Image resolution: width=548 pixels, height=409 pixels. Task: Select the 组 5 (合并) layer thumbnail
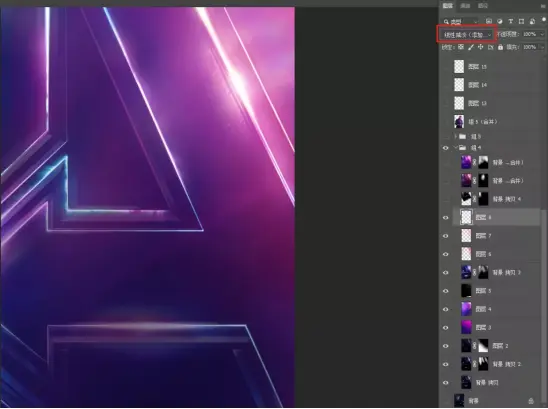[459, 122]
